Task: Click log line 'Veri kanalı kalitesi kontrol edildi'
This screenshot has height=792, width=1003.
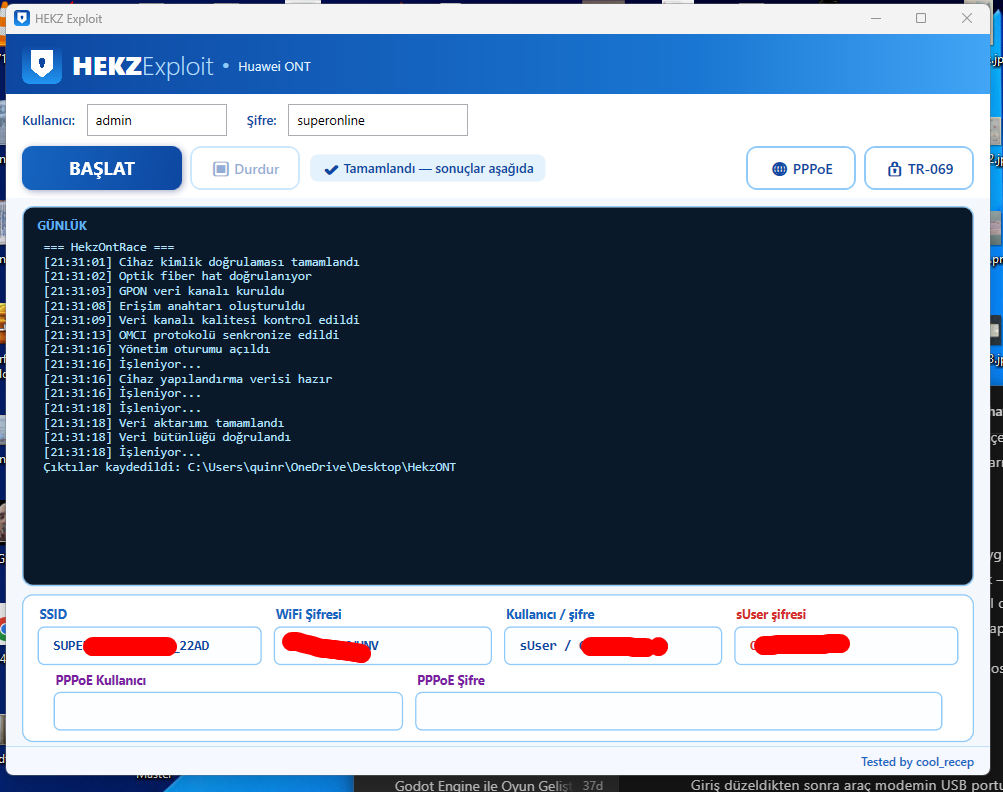Action: (x=201, y=320)
